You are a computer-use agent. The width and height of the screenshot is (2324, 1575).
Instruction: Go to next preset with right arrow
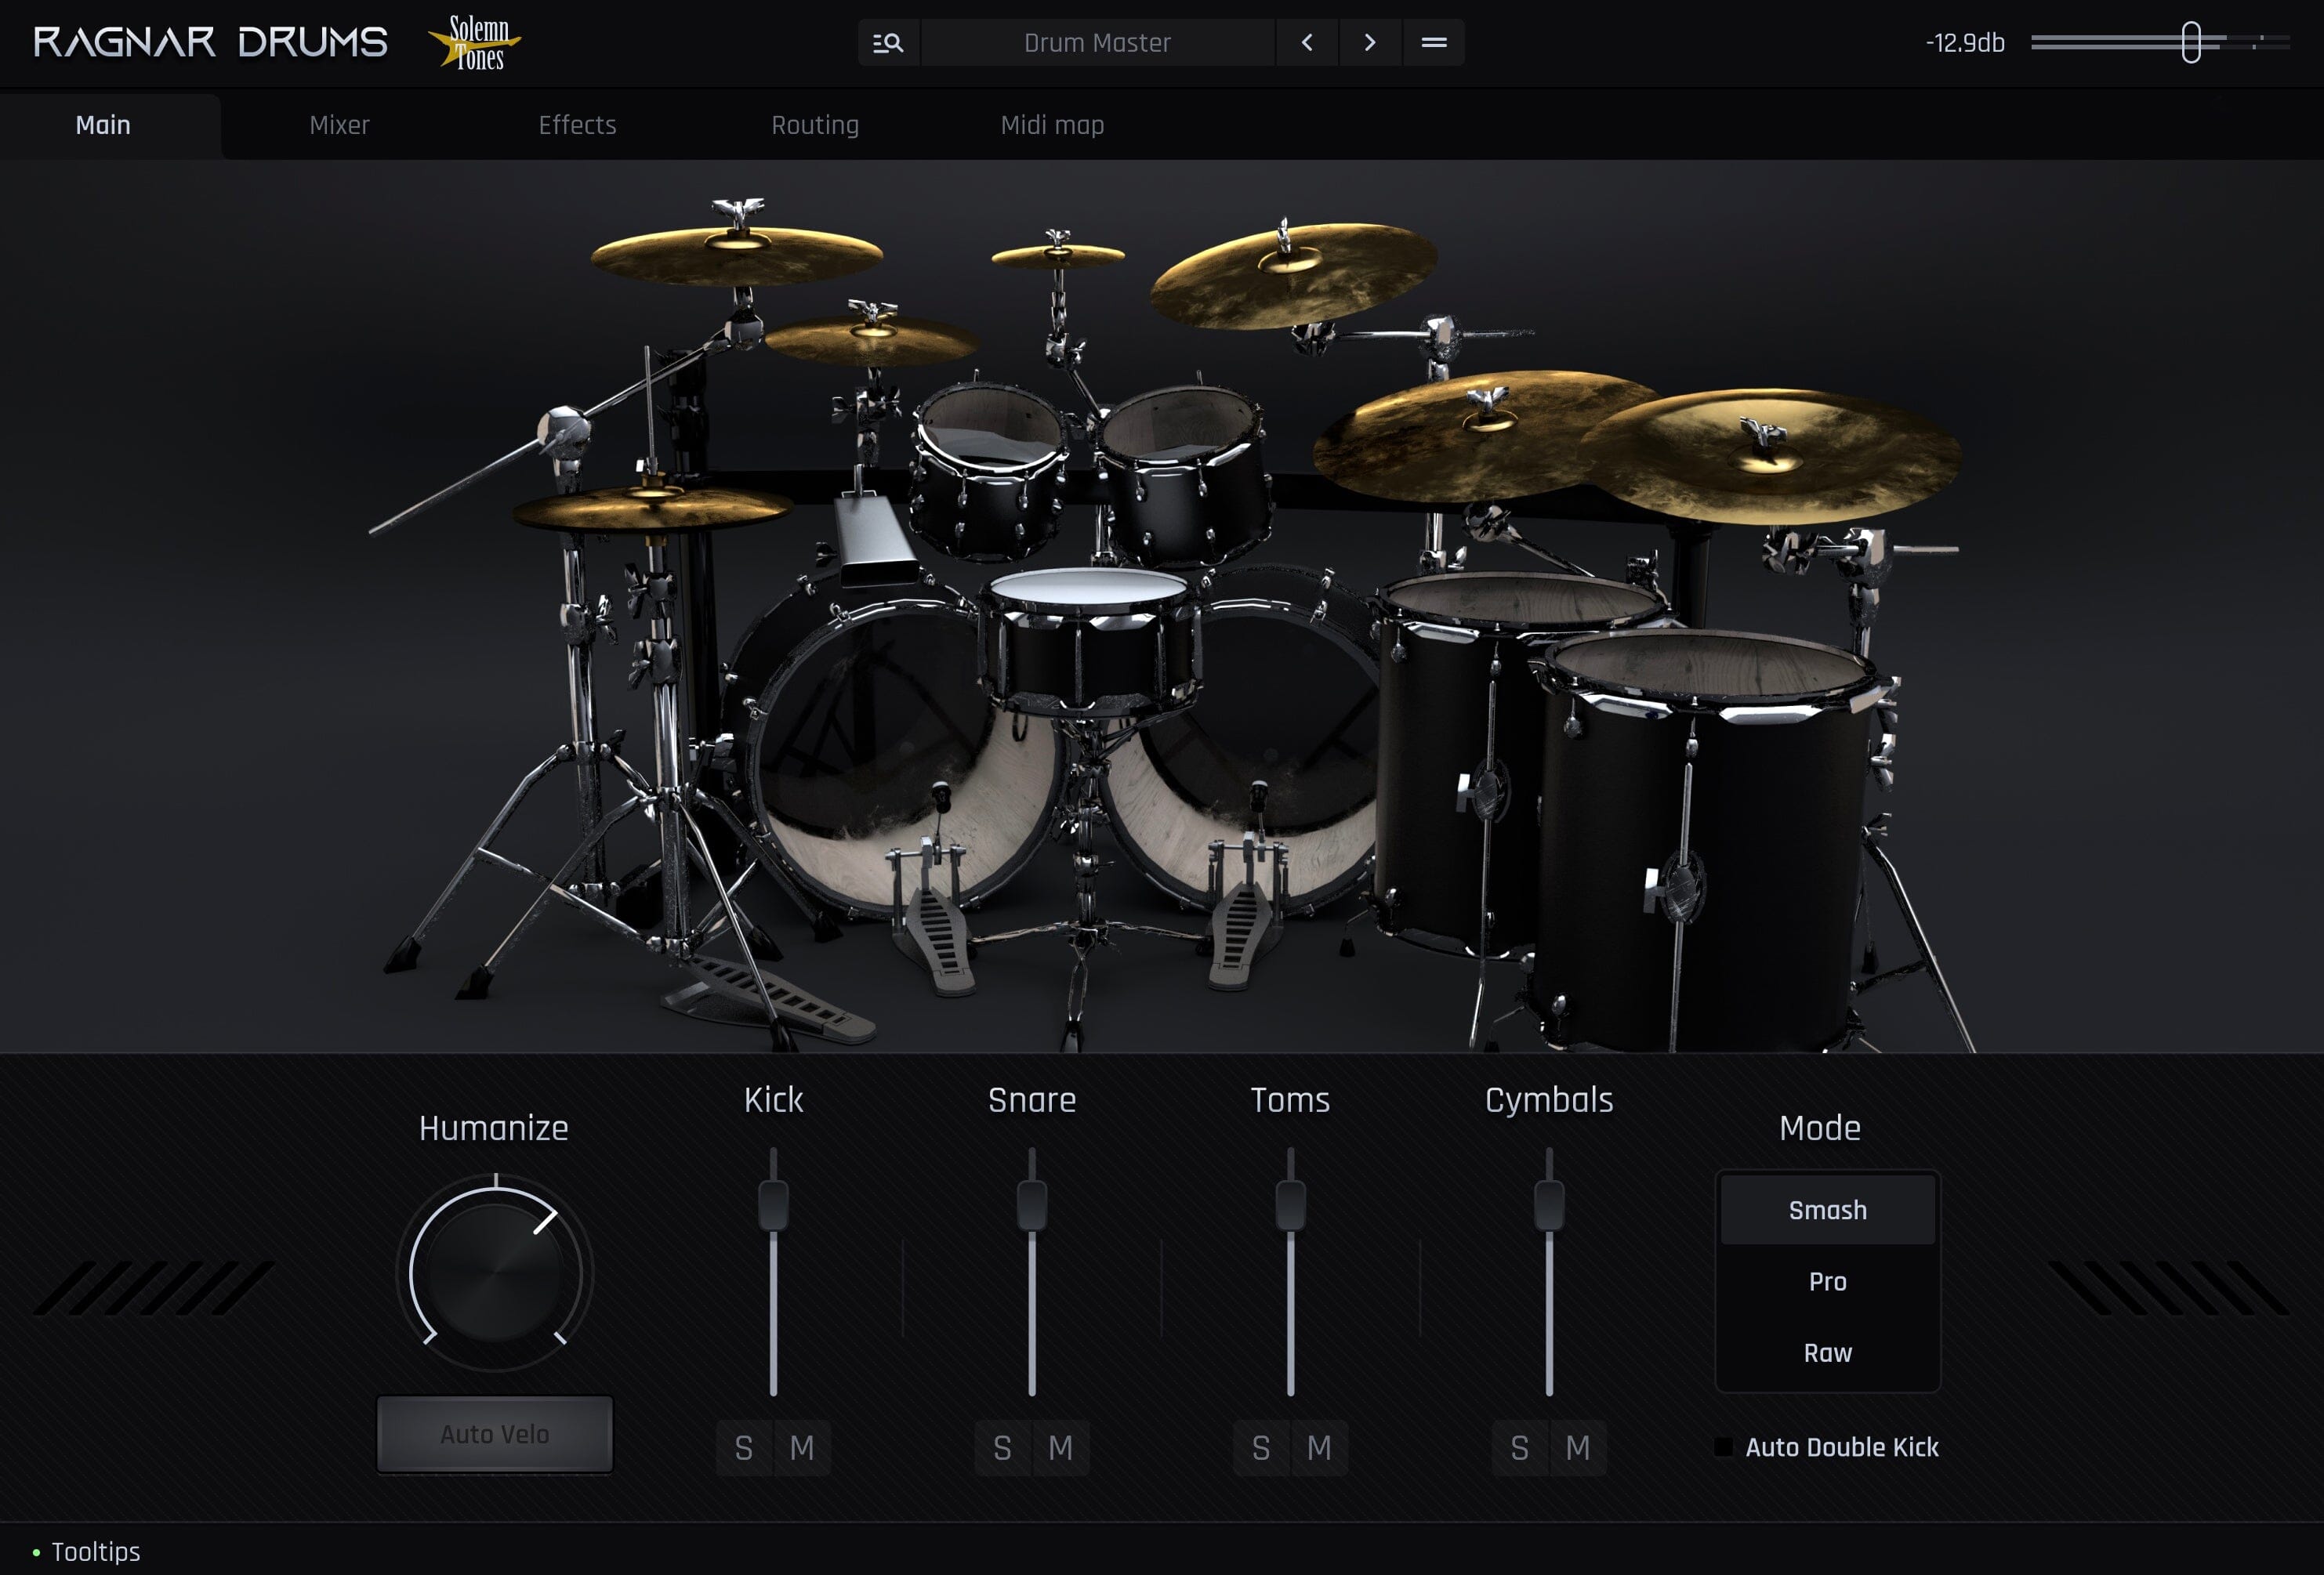pyautogui.click(x=1370, y=43)
